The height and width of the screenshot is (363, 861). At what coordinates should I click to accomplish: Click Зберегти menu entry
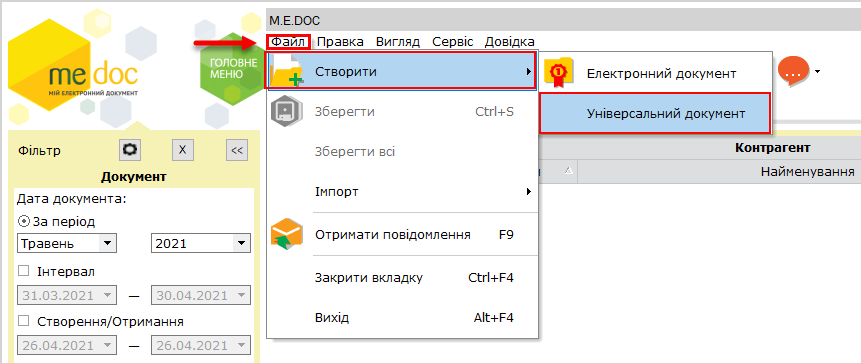point(401,112)
